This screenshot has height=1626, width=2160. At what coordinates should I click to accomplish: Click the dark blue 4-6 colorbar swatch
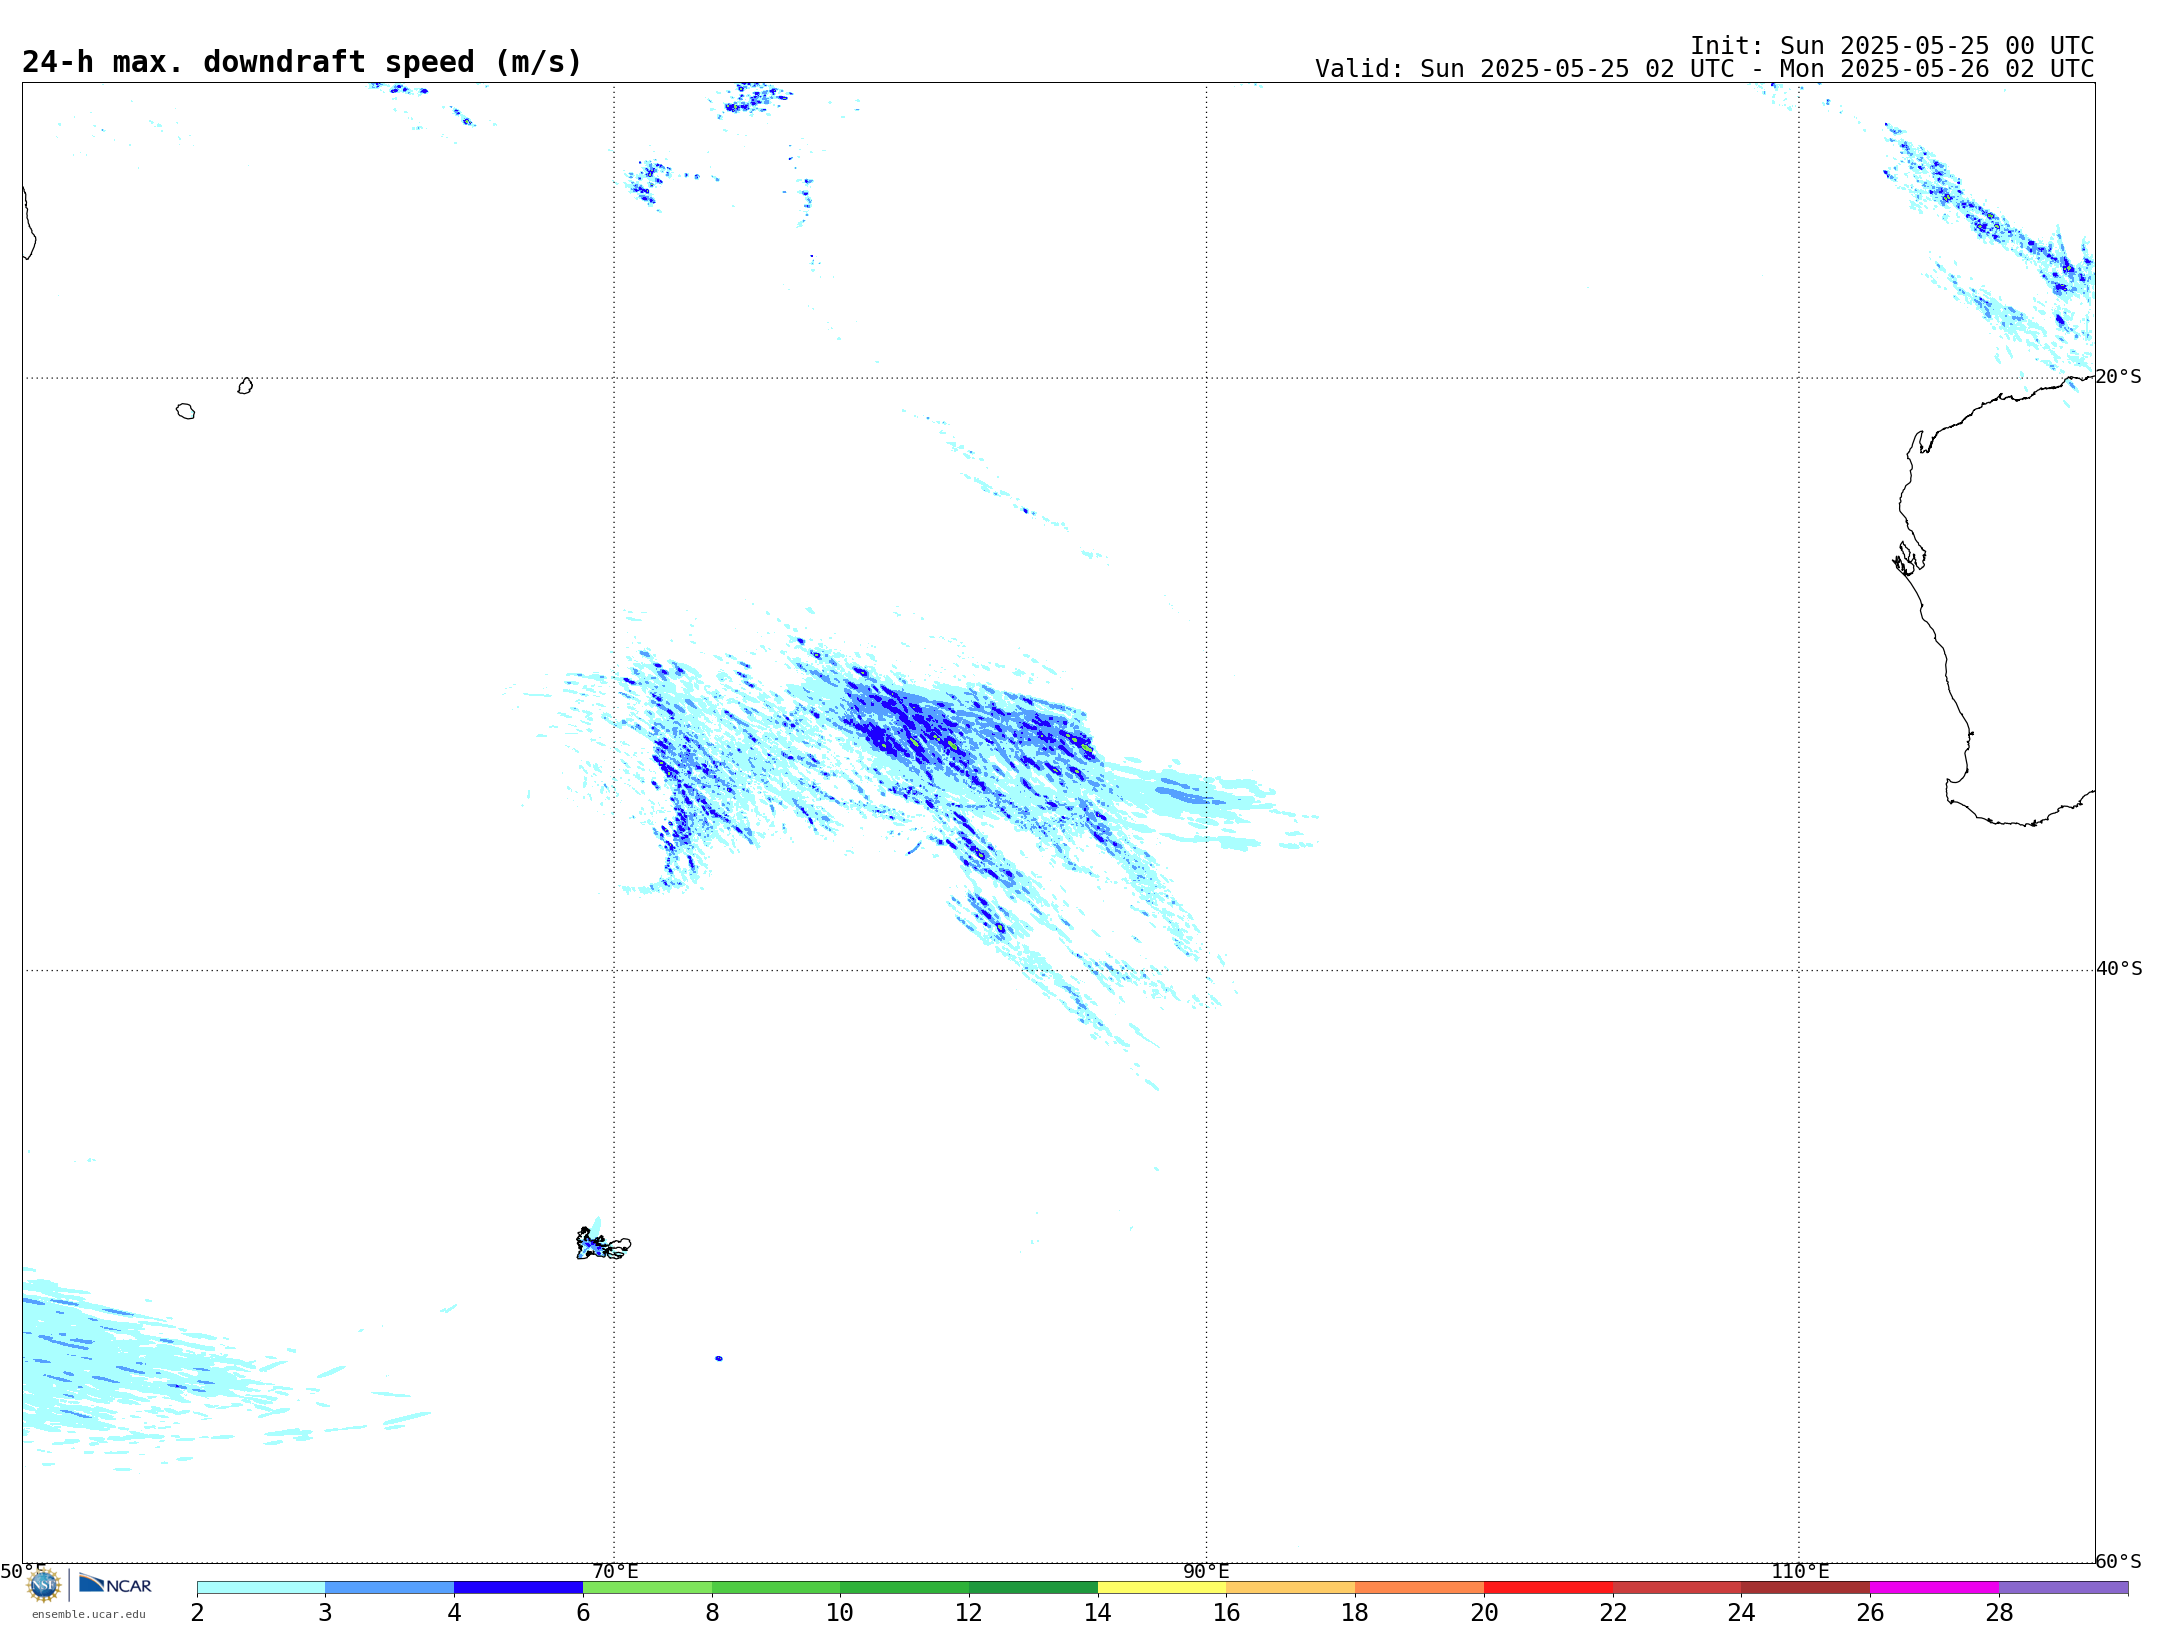tap(518, 1587)
